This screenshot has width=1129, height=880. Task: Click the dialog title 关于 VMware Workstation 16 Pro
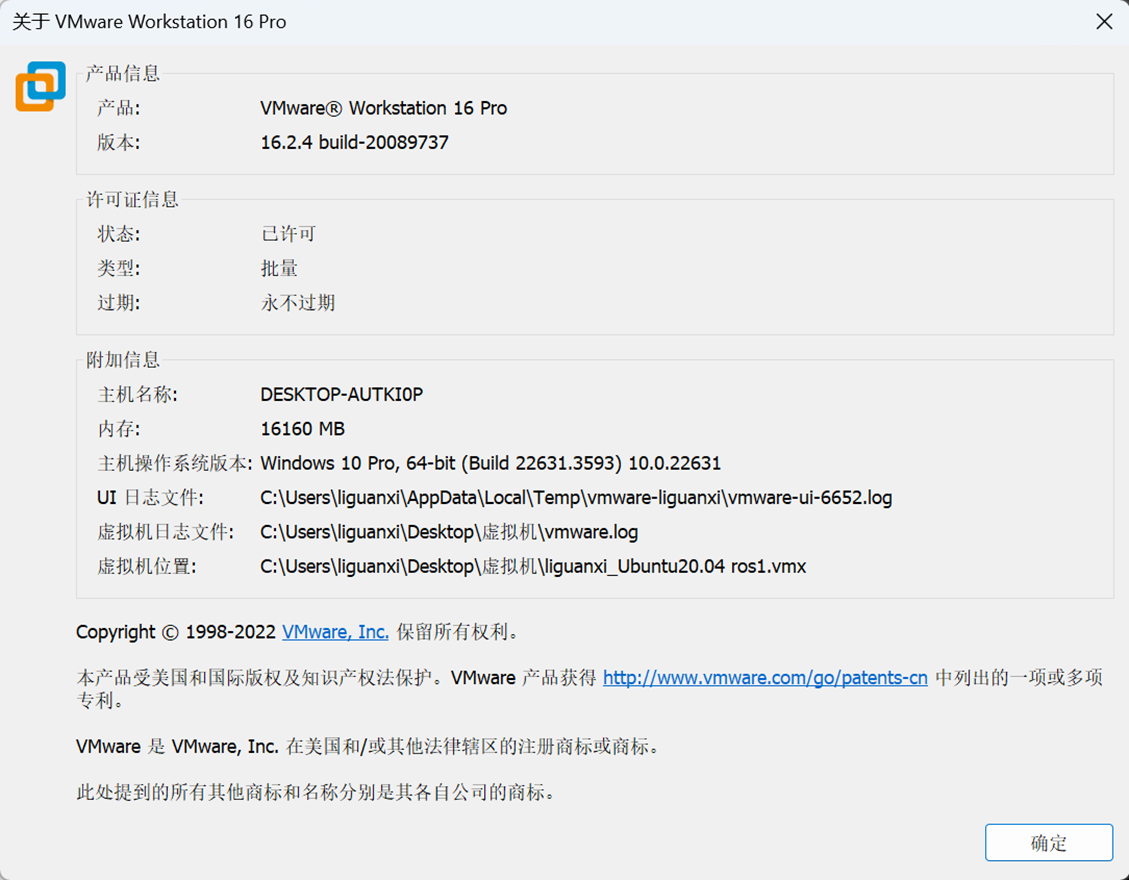149,22
